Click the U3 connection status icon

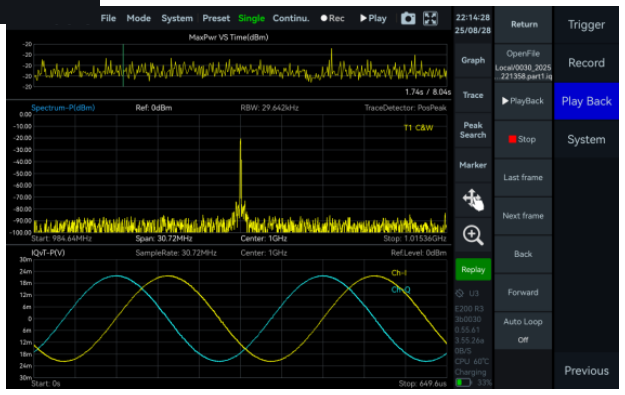460,293
